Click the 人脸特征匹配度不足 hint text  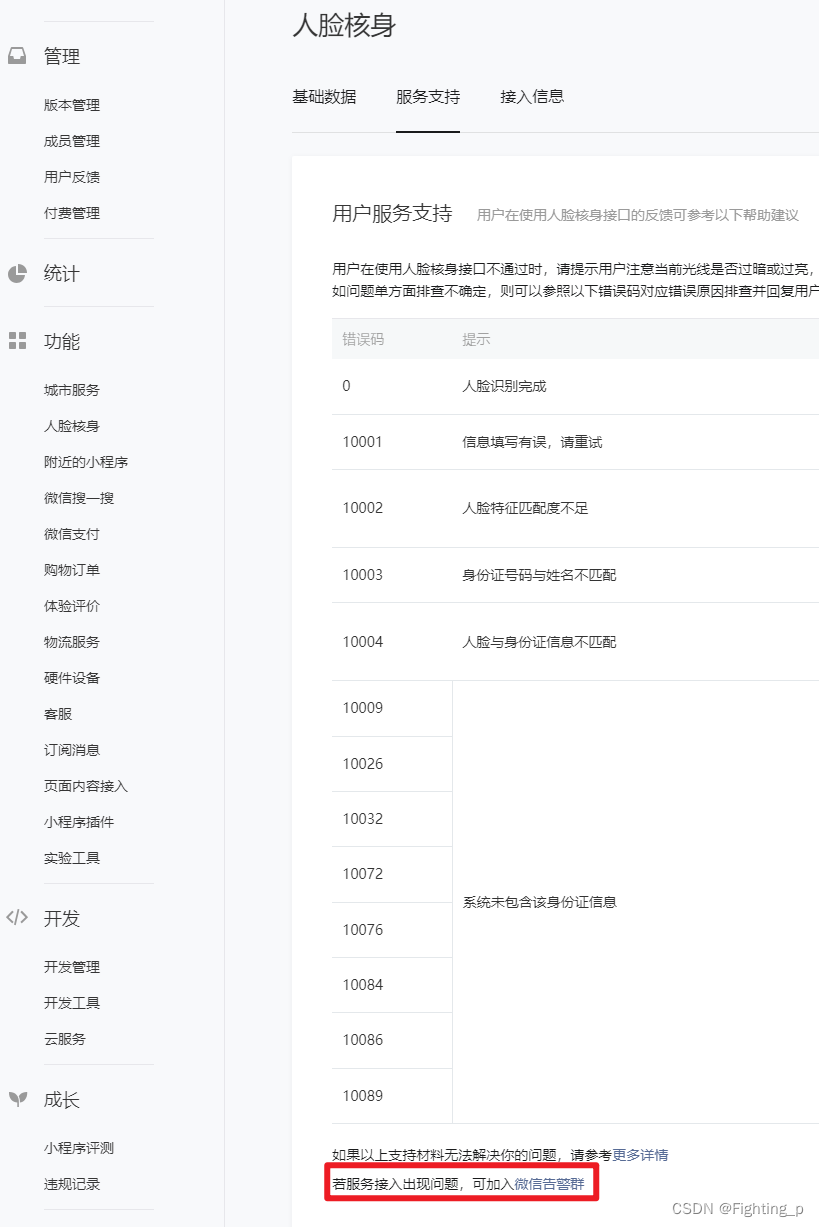(x=525, y=508)
